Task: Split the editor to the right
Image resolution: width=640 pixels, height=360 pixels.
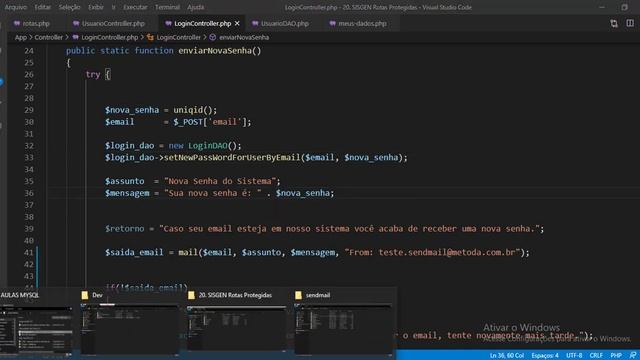Action: click(630, 23)
